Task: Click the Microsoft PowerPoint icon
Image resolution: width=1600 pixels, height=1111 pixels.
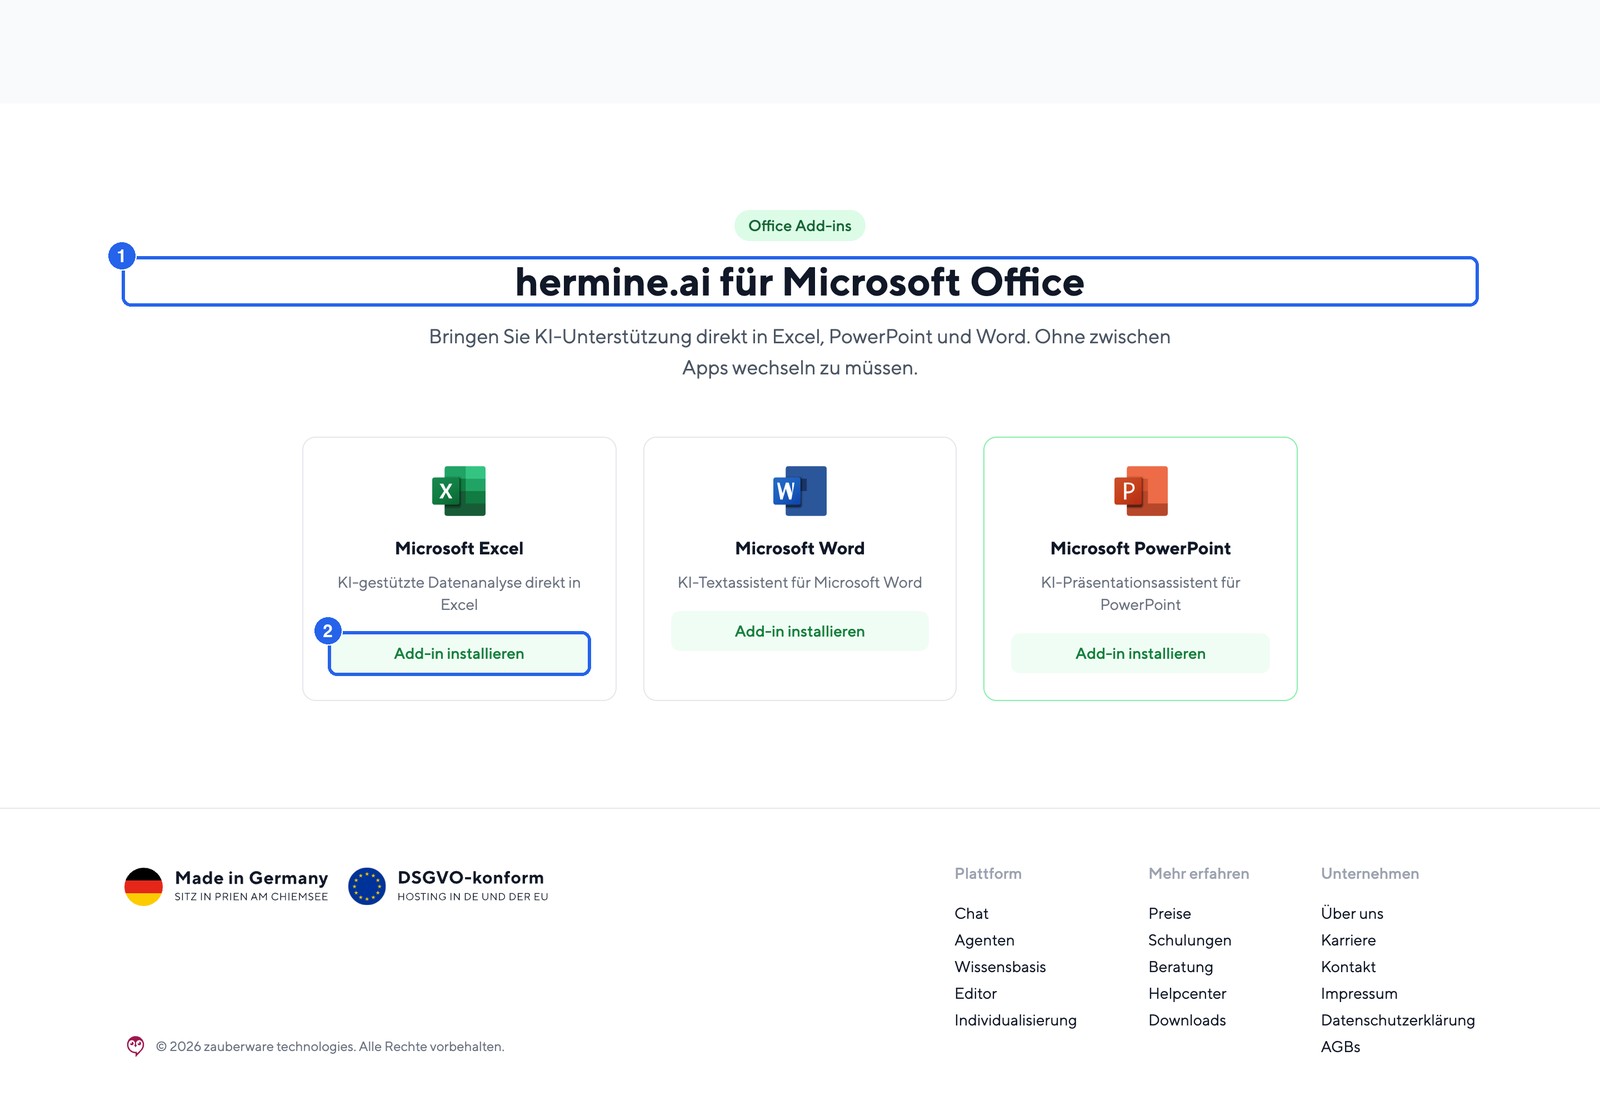Action: tap(1141, 491)
